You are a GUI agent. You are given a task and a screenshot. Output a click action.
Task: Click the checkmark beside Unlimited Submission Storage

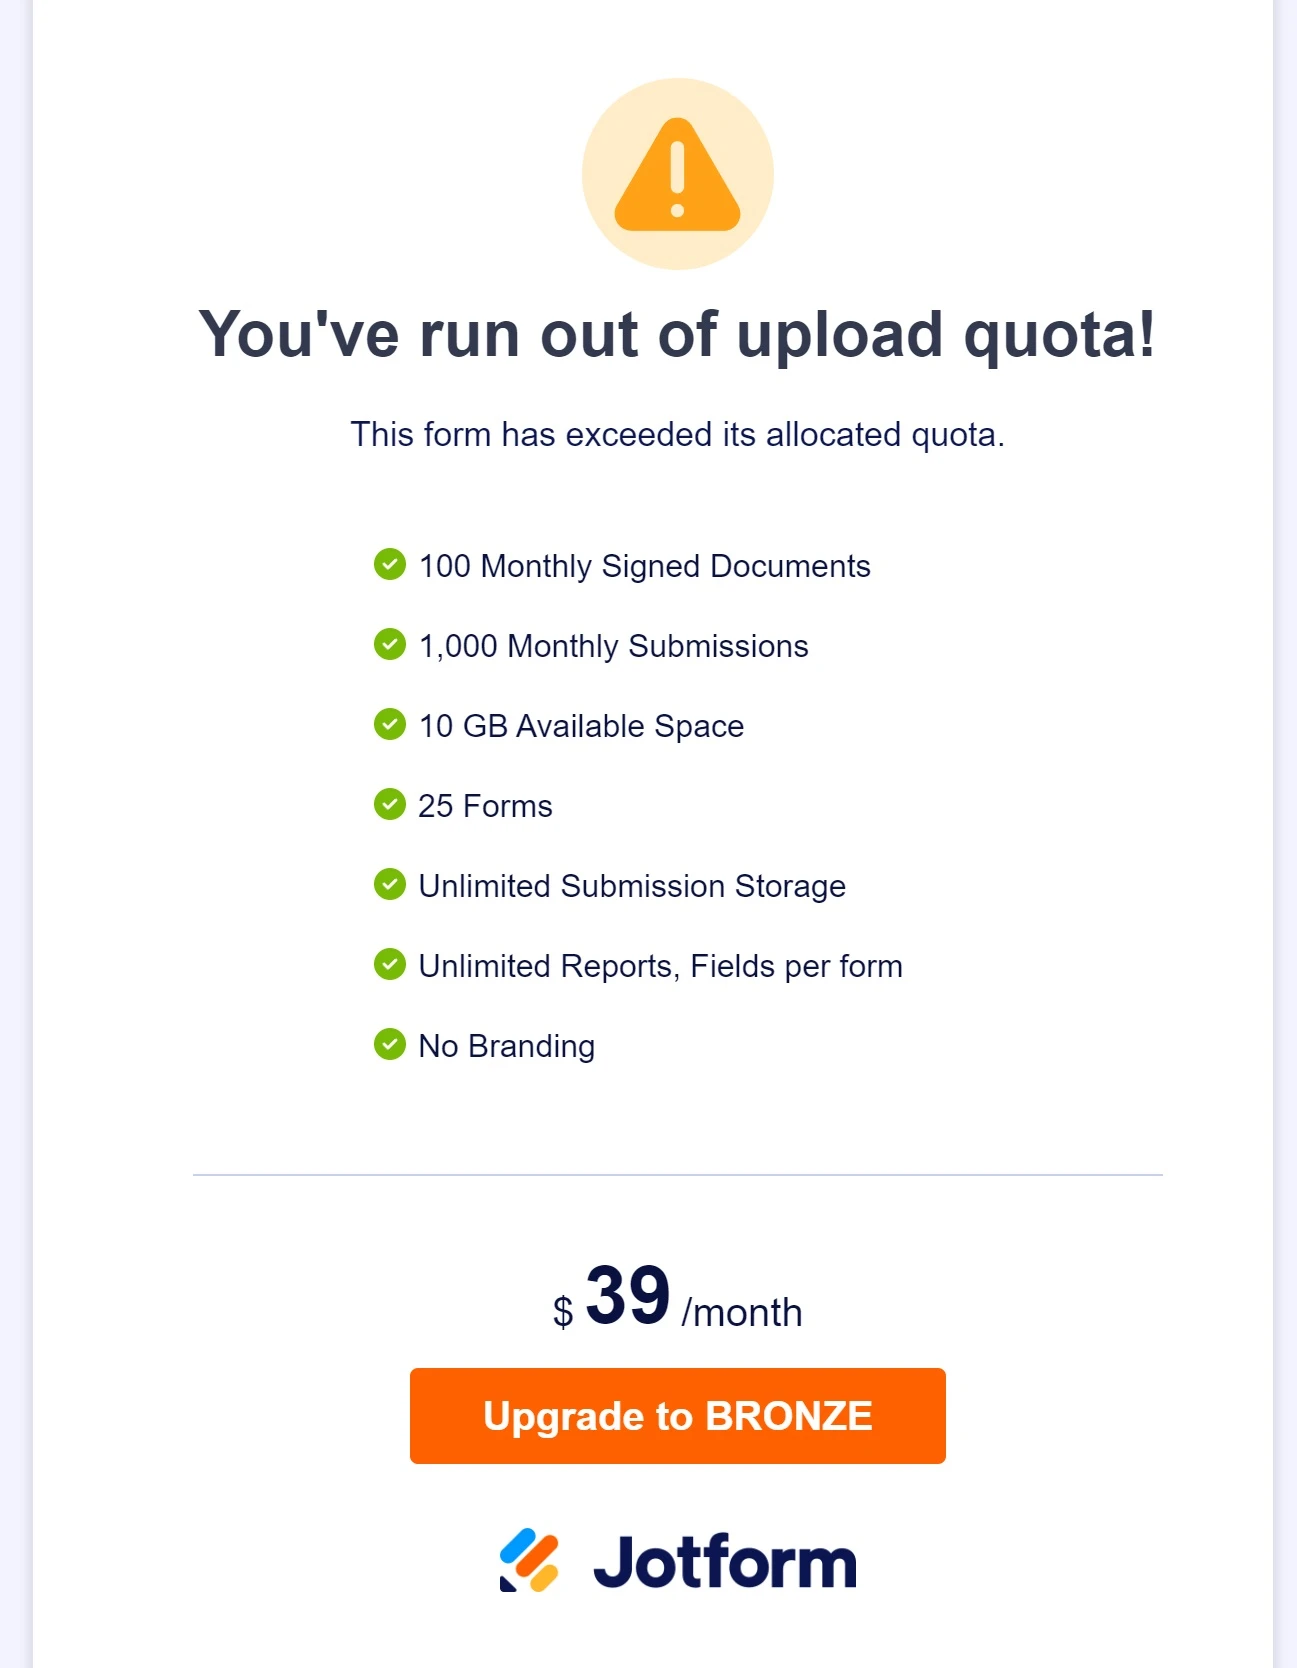point(390,885)
